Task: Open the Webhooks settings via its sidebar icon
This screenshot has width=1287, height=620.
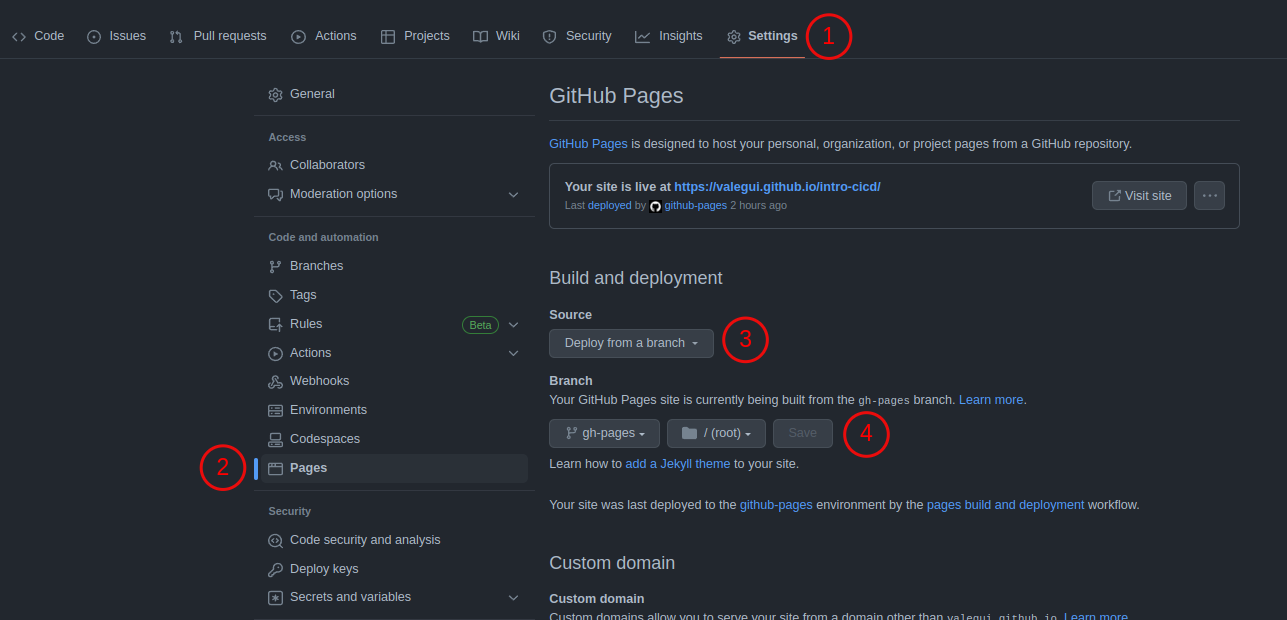Action: tap(275, 381)
